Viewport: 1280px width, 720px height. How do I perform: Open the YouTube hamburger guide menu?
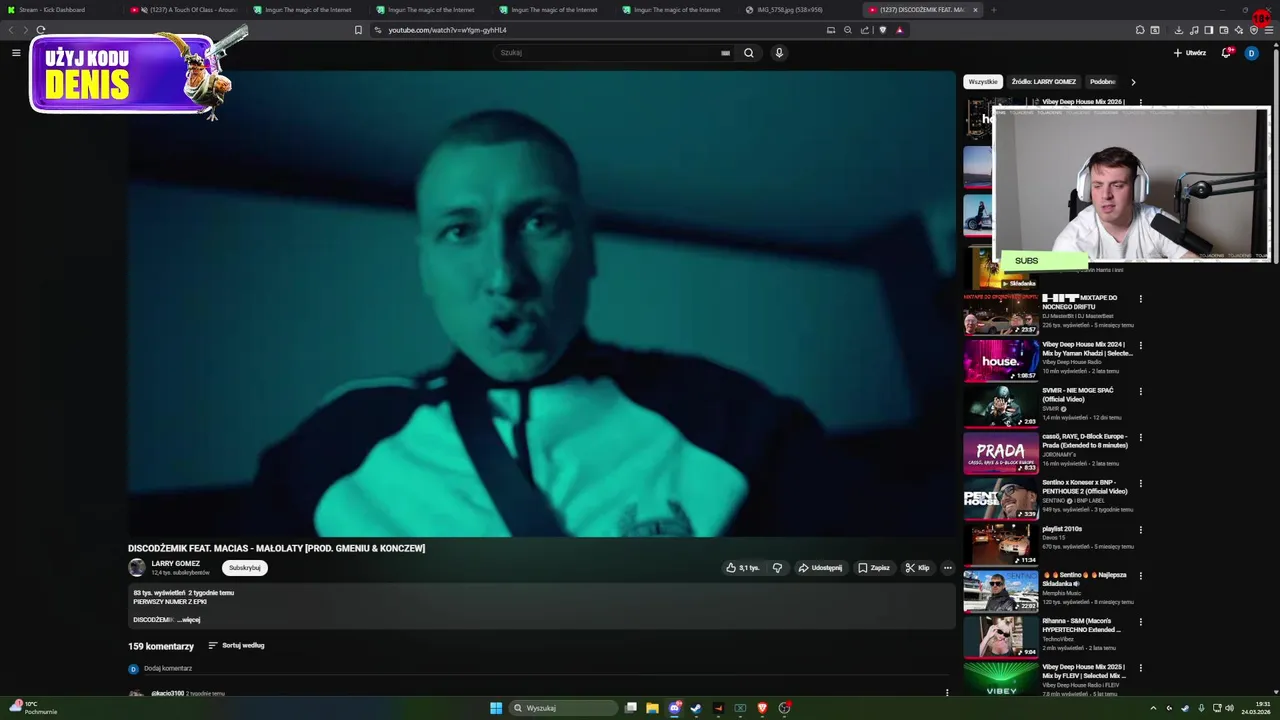[x=16, y=53]
